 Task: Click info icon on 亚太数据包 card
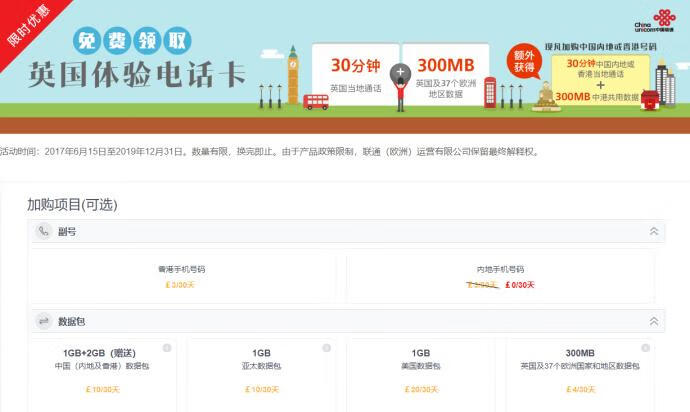click(326, 348)
